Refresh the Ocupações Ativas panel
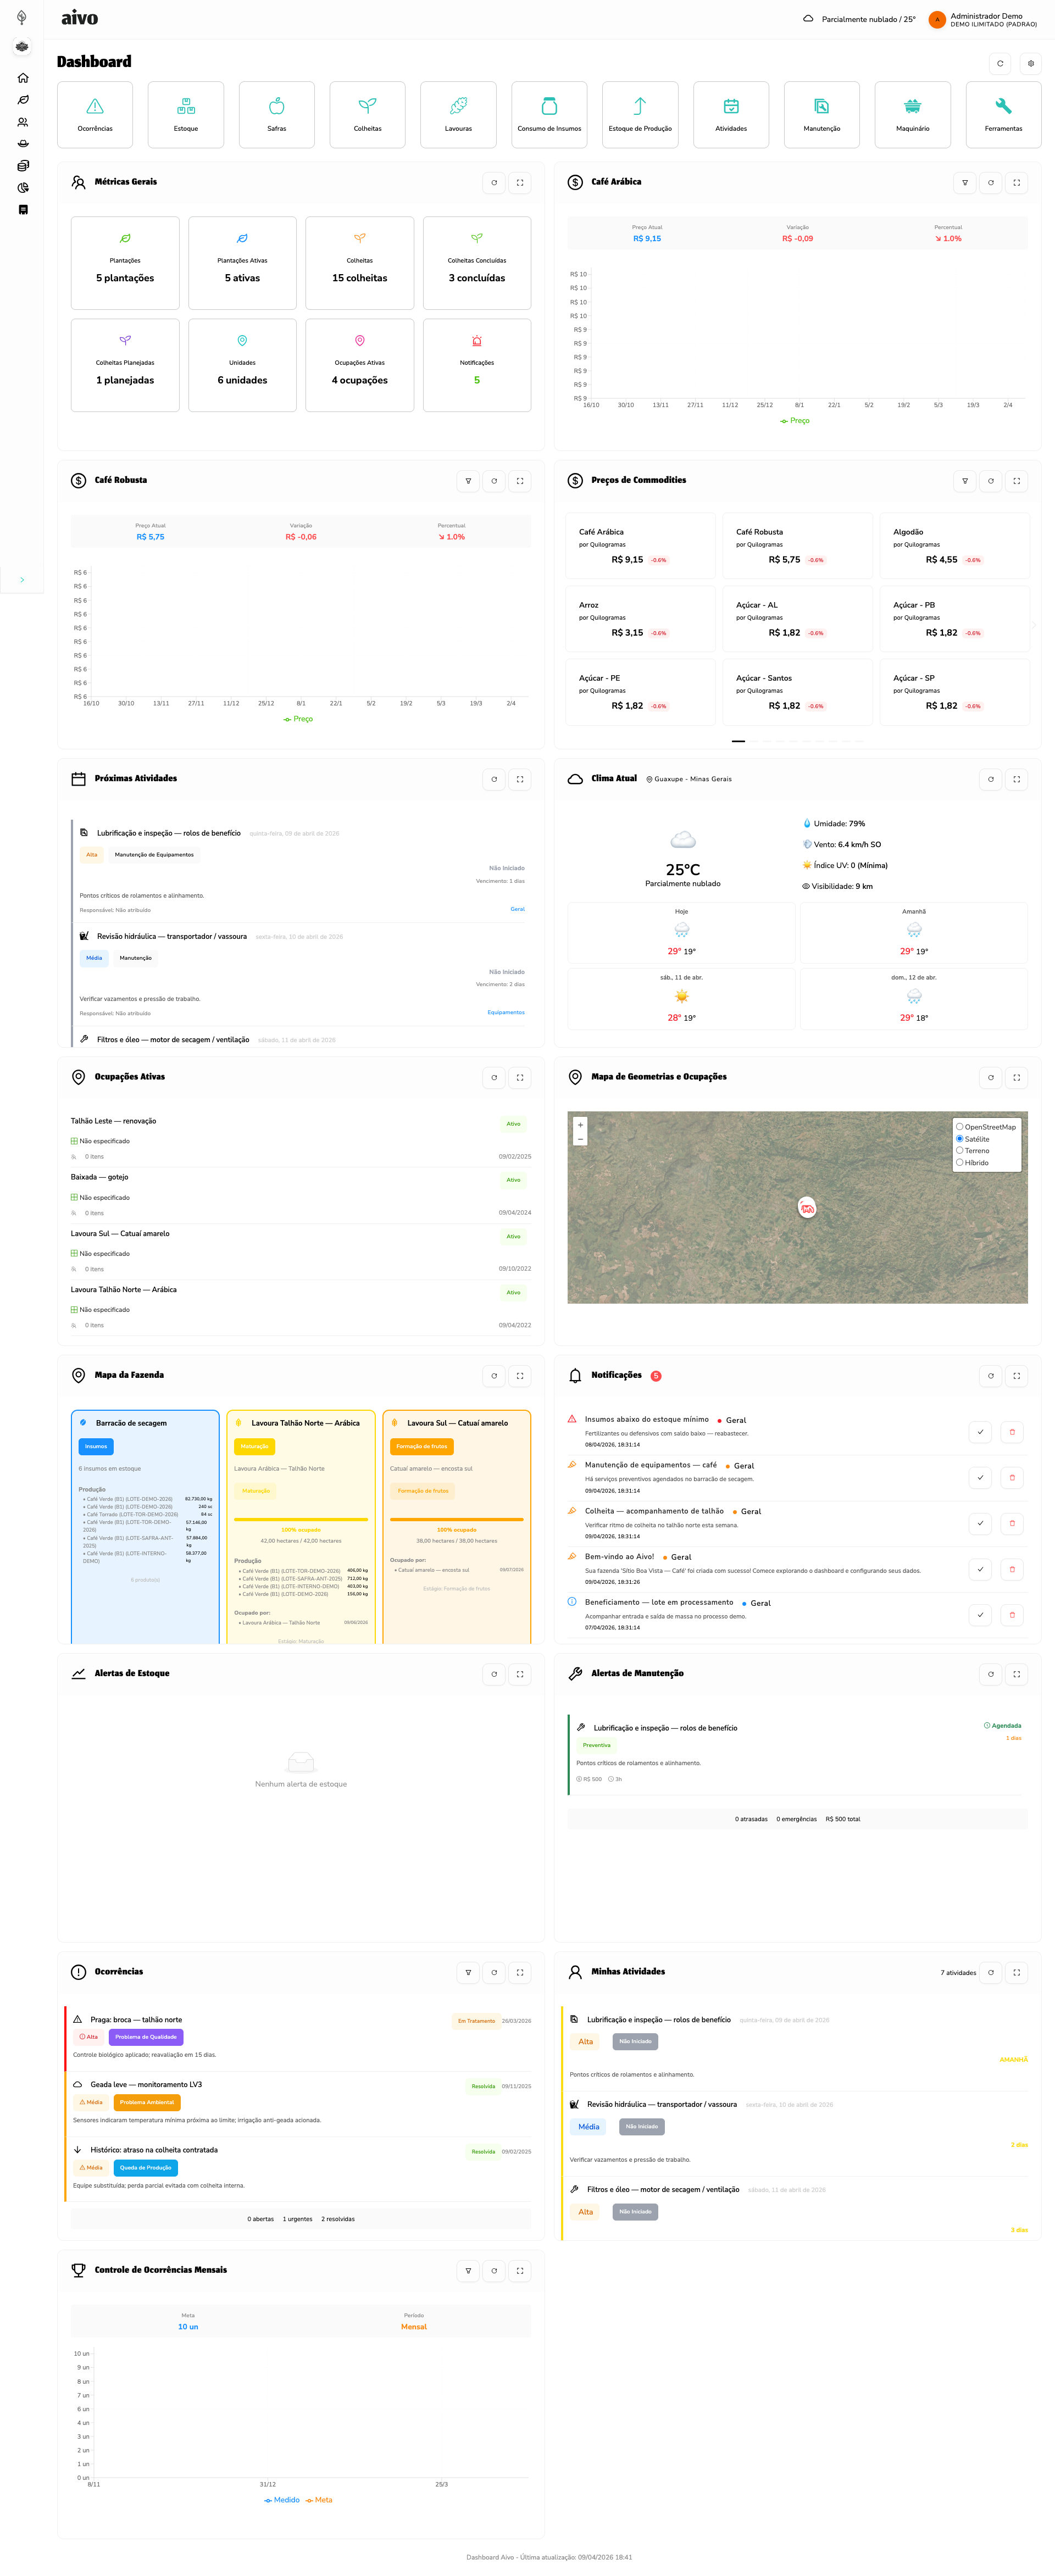The width and height of the screenshot is (1055, 2576). [494, 1078]
